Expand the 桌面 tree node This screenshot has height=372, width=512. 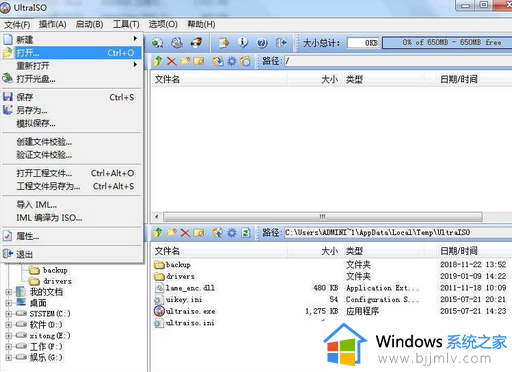click(9, 303)
